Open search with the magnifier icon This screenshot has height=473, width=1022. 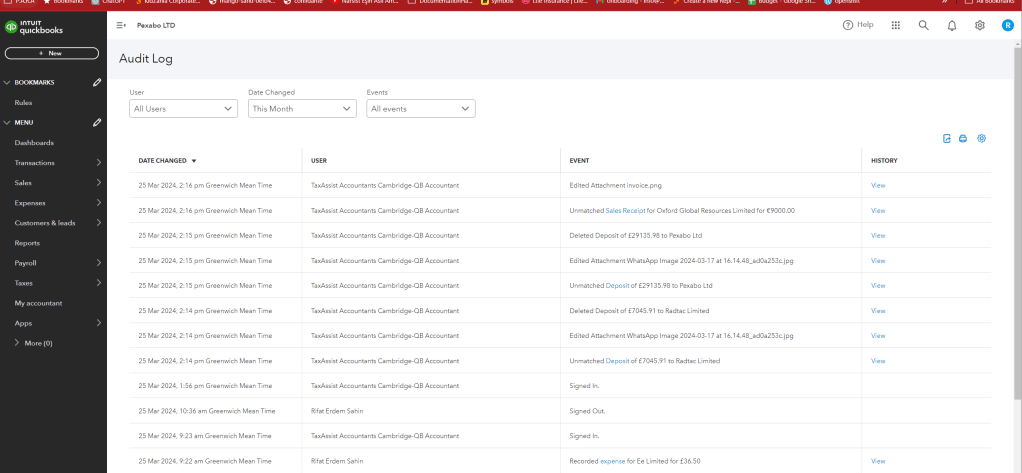(x=924, y=25)
